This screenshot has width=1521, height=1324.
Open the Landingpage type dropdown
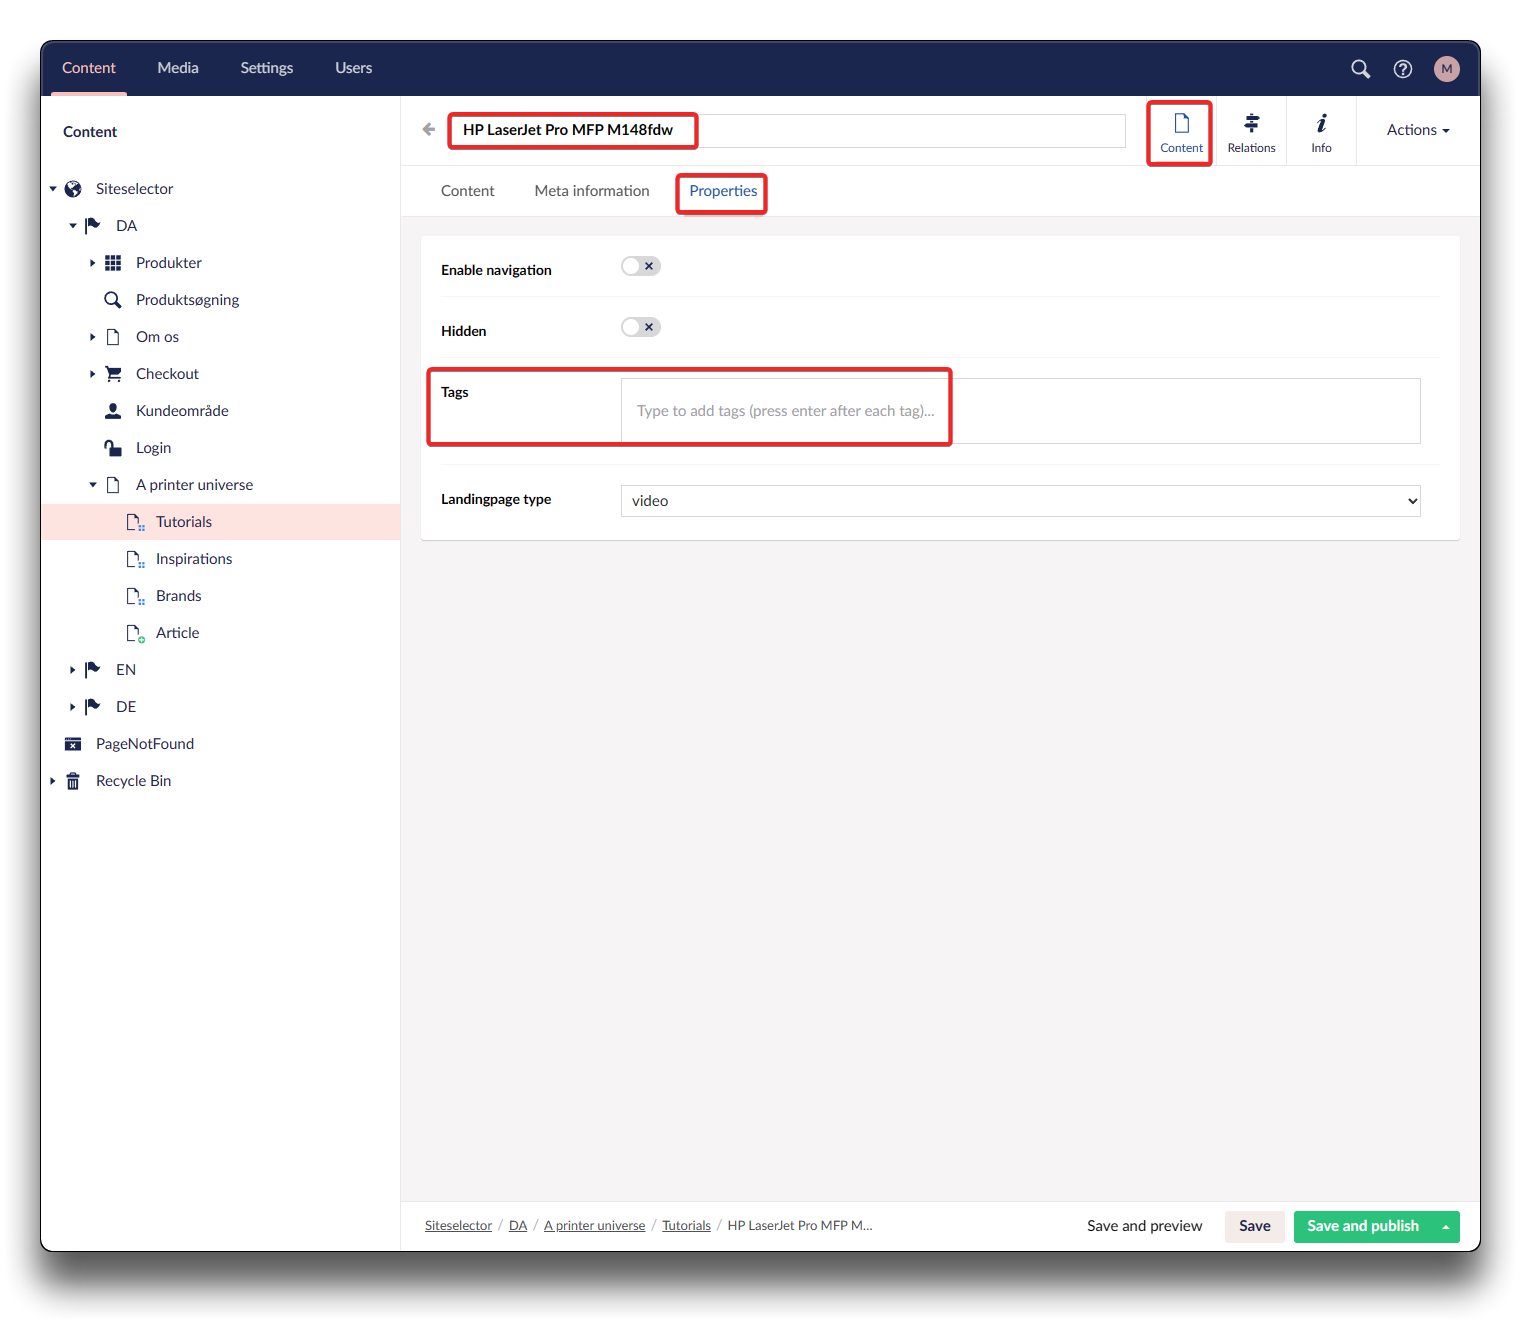[1020, 501]
